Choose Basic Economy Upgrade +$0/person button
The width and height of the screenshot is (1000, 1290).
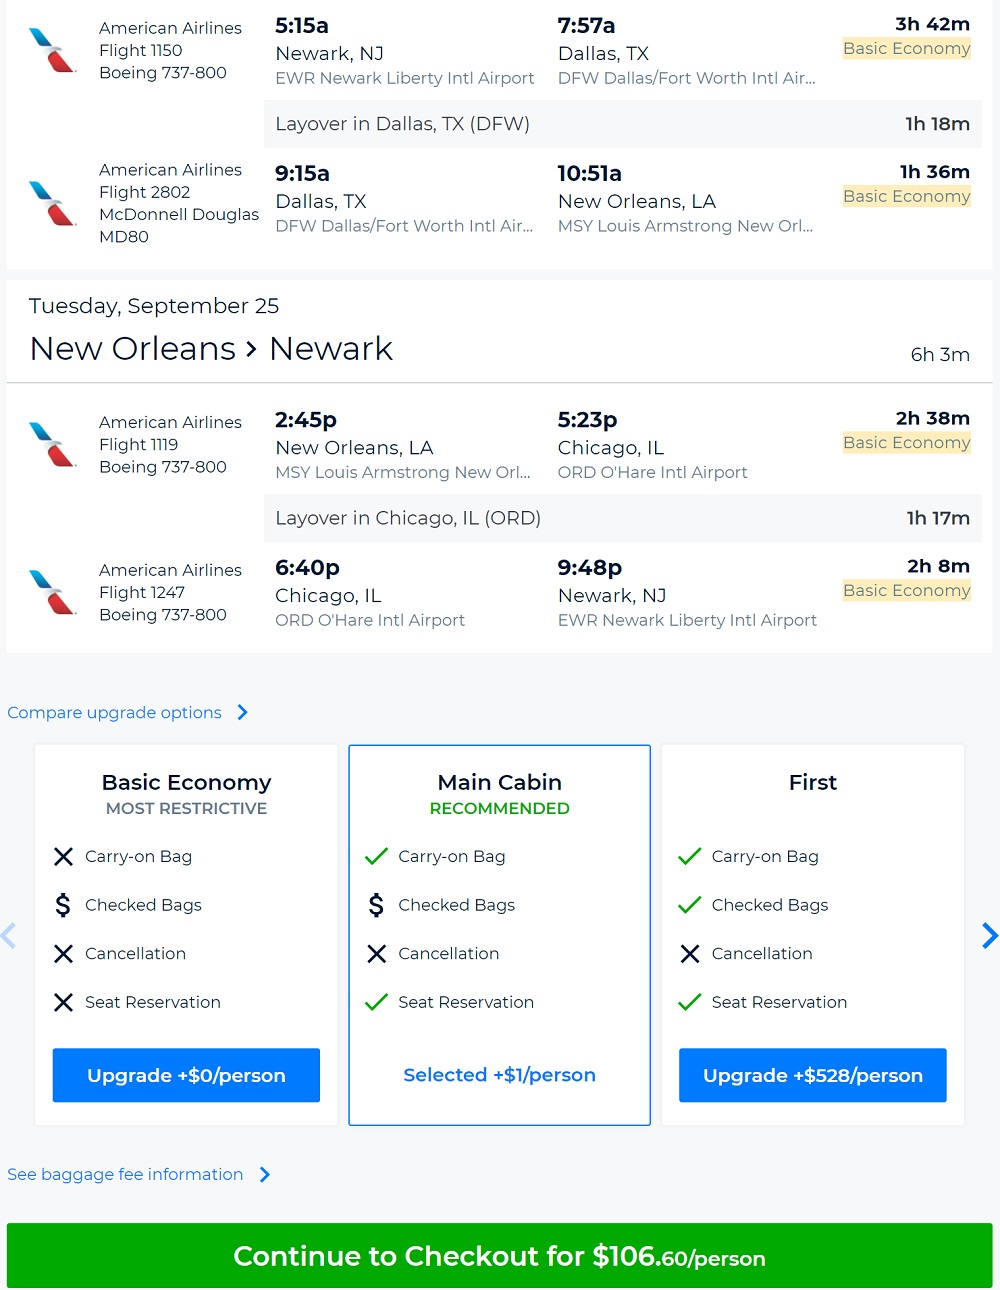coord(186,1075)
